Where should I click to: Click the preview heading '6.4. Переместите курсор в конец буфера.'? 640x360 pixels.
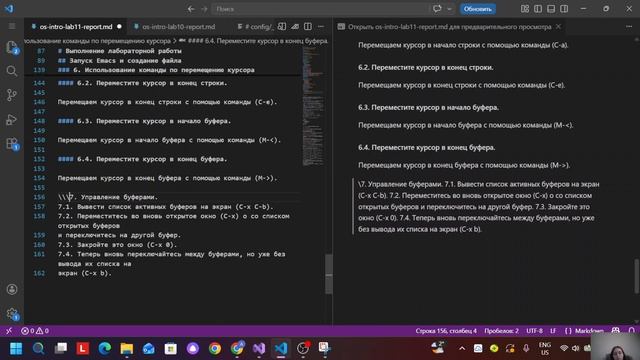427,147
